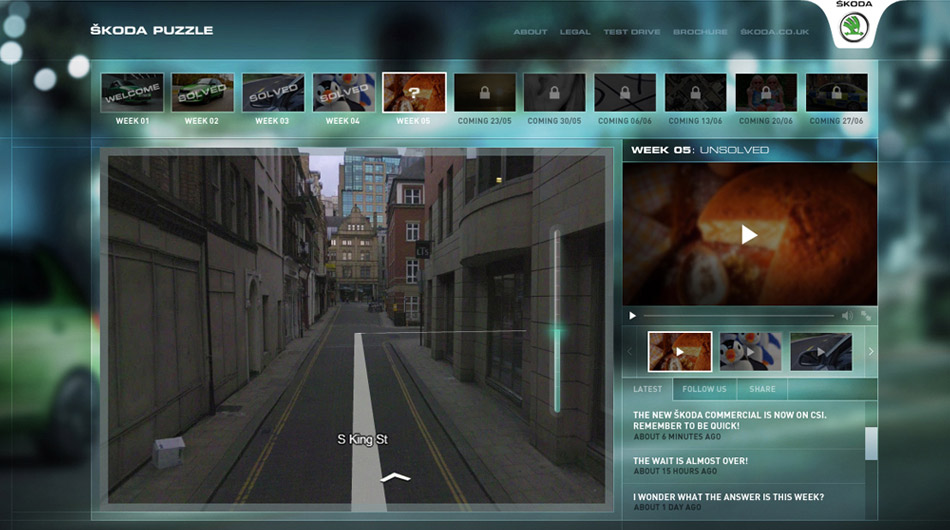Select the penguin video thumbnail in the carousel
This screenshot has height=530, width=950.
750,351
